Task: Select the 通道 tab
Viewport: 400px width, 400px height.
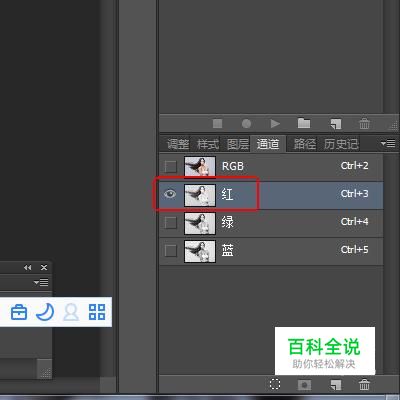Action: click(x=268, y=144)
